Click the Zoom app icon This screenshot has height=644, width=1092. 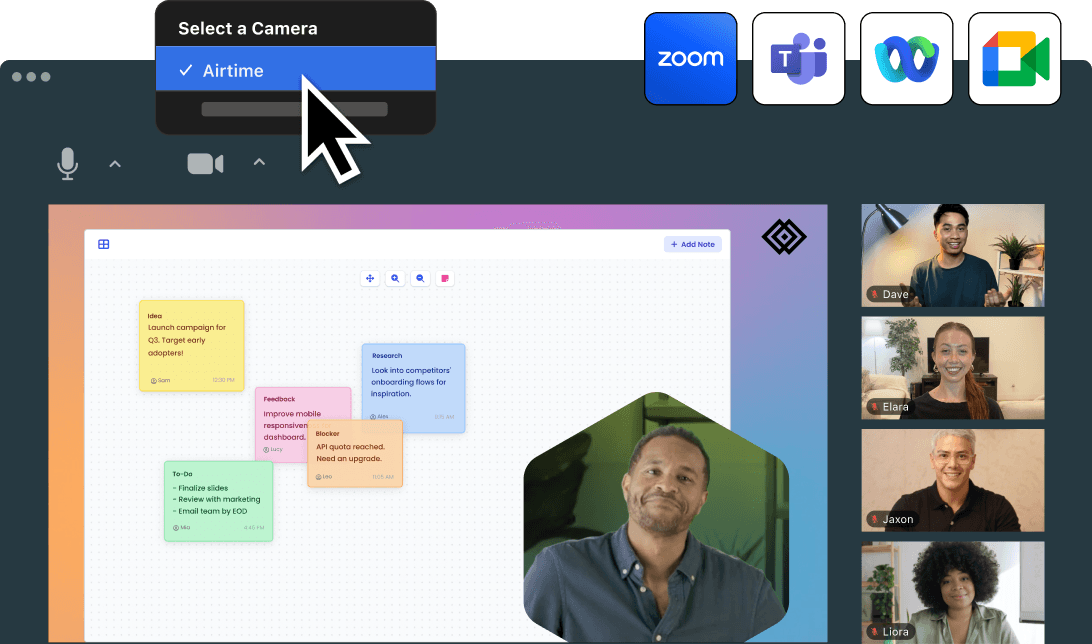(690, 58)
